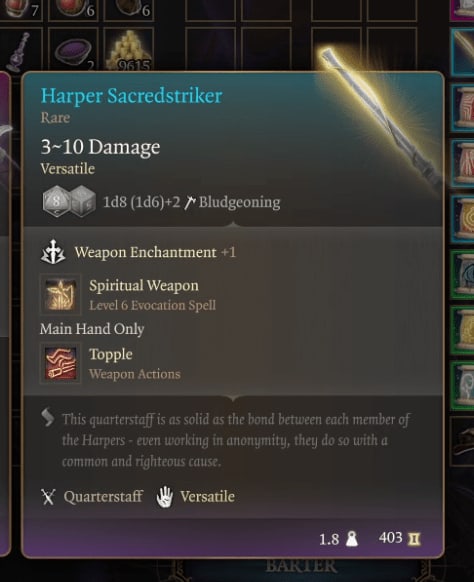Select the yellow spiral scroll item
This screenshot has width=474, height=582.
tap(462, 219)
